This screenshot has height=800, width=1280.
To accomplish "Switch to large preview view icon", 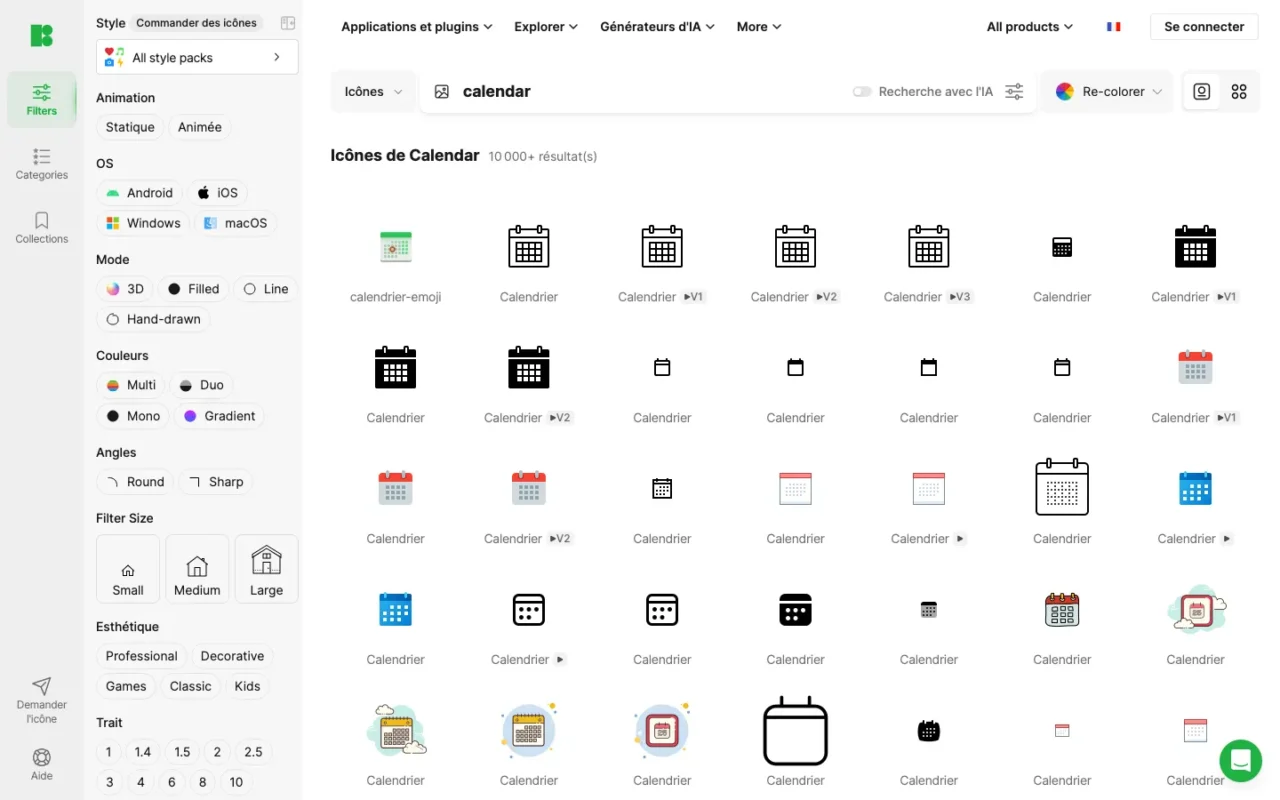I will [1202, 91].
